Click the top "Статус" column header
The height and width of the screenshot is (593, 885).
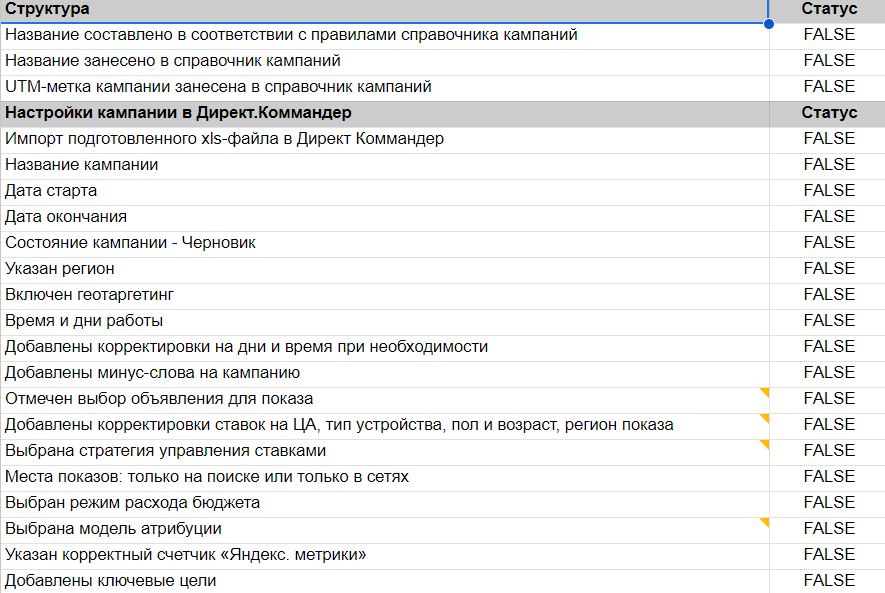pos(829,9)
